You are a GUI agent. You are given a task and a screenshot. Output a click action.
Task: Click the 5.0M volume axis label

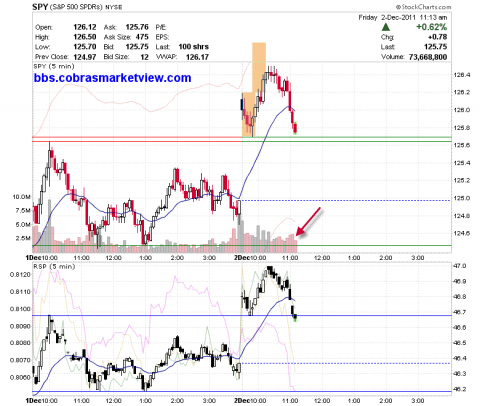pyautogui.click(x=23, y=225)
